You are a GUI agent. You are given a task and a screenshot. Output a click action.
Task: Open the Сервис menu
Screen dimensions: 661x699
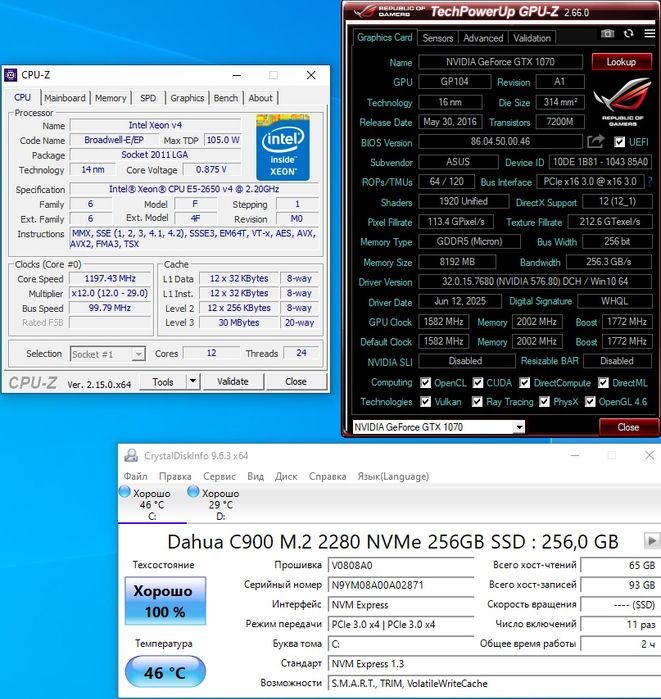(x=219, y=476)
